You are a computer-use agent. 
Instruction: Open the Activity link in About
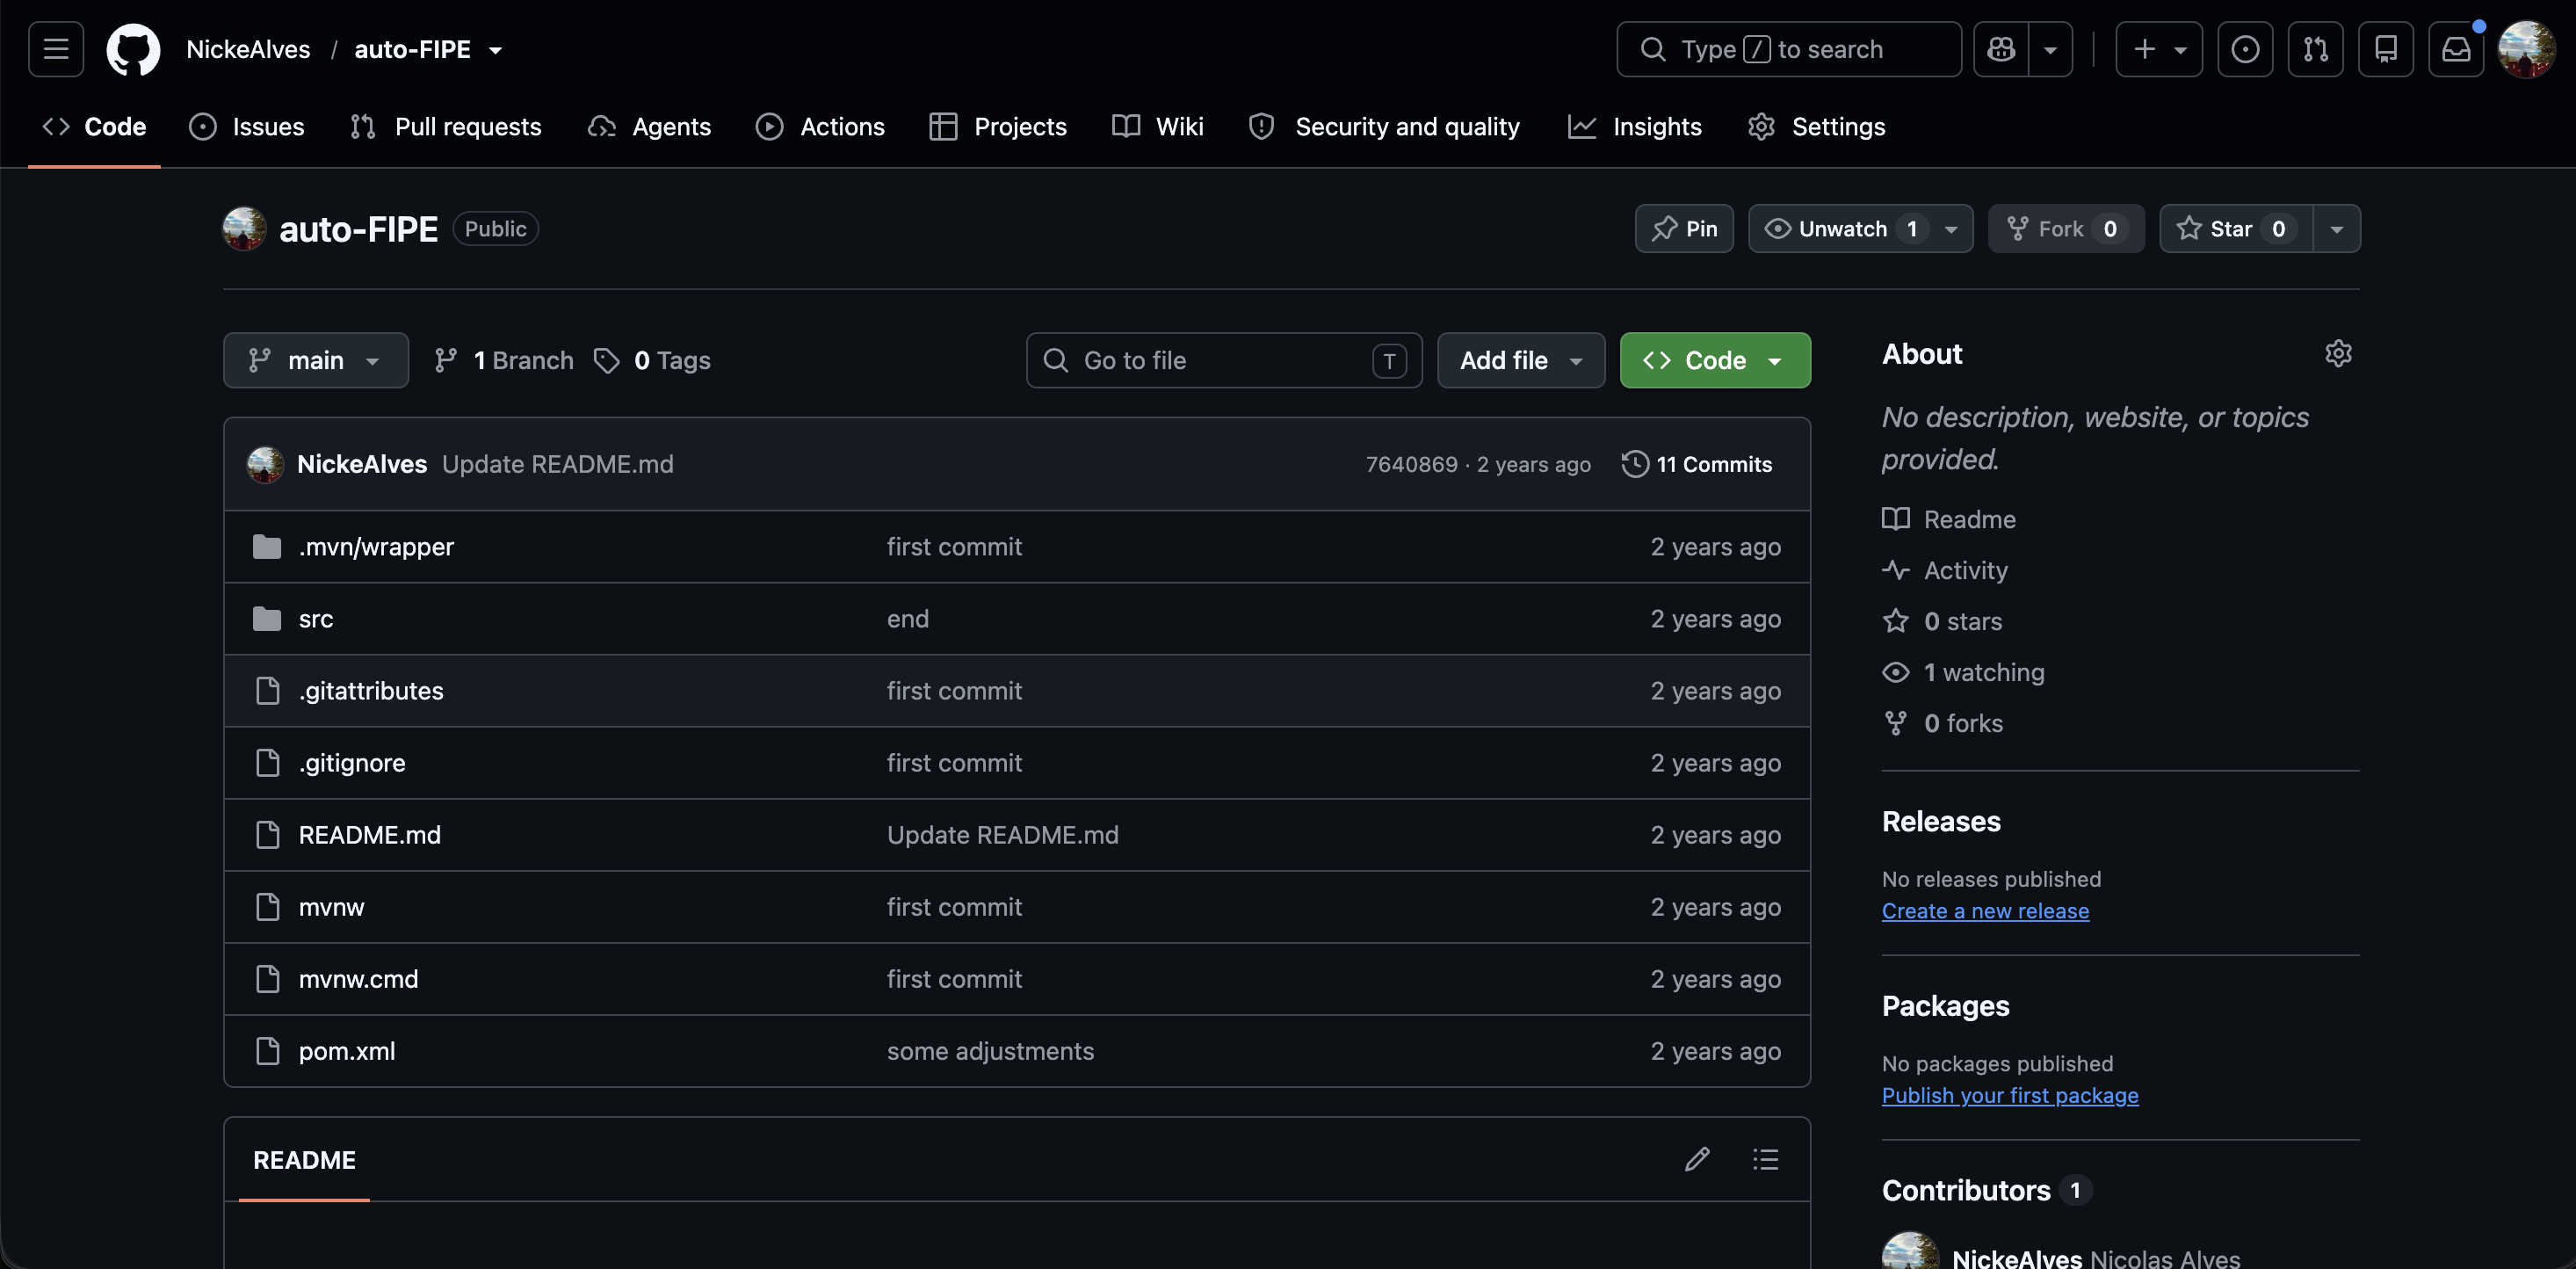[1945, 570]
